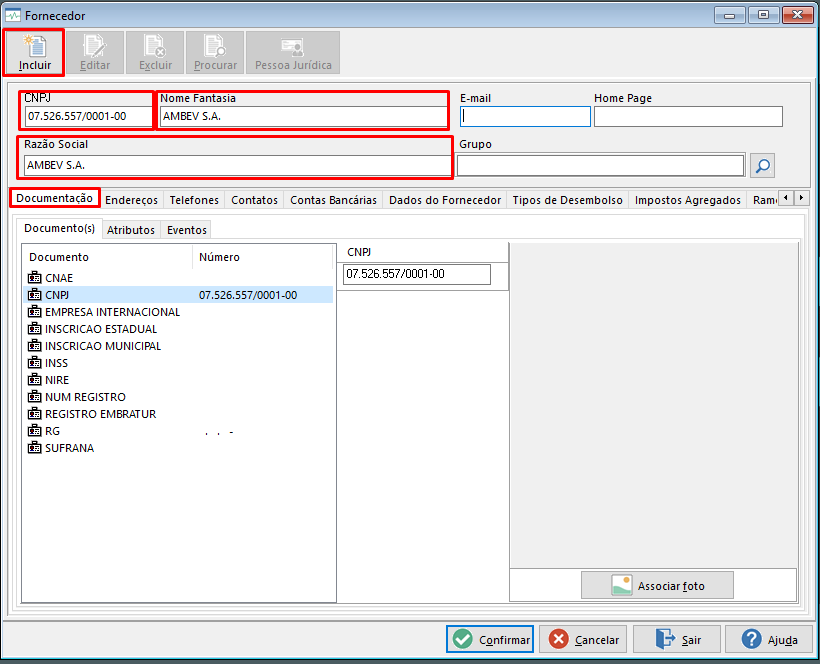Open the Contatos tab
Viewport: 820px width, 664px height.
click(x=255, y=200)
